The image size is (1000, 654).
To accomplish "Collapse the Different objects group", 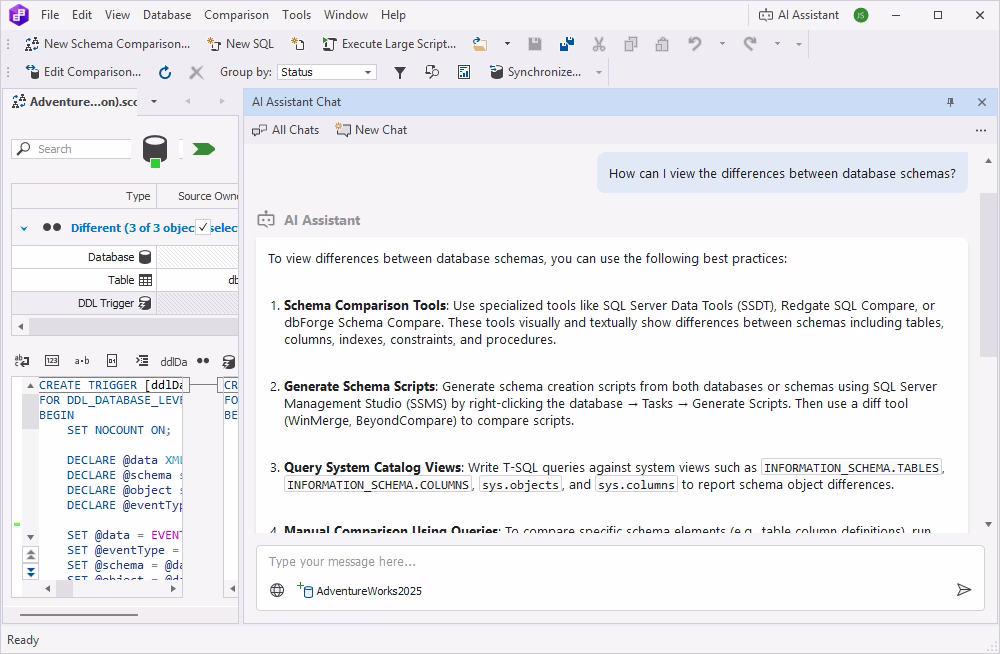I will [24, 228].
